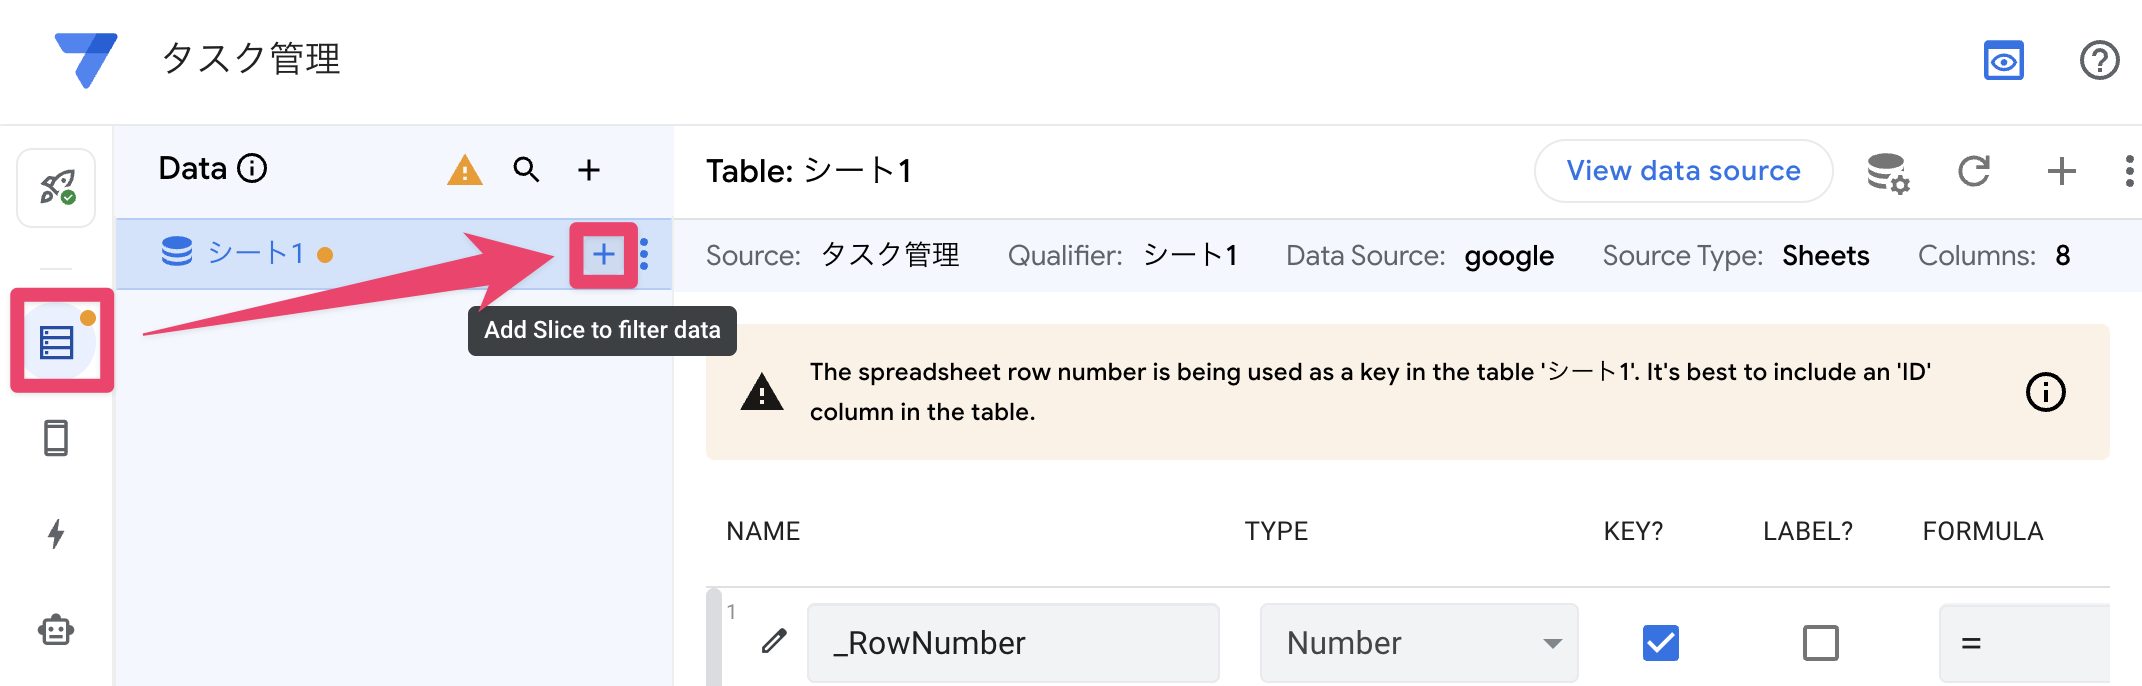2142x686 pixels.
Task: Click the View data source button
Action: click(1683, 171)
